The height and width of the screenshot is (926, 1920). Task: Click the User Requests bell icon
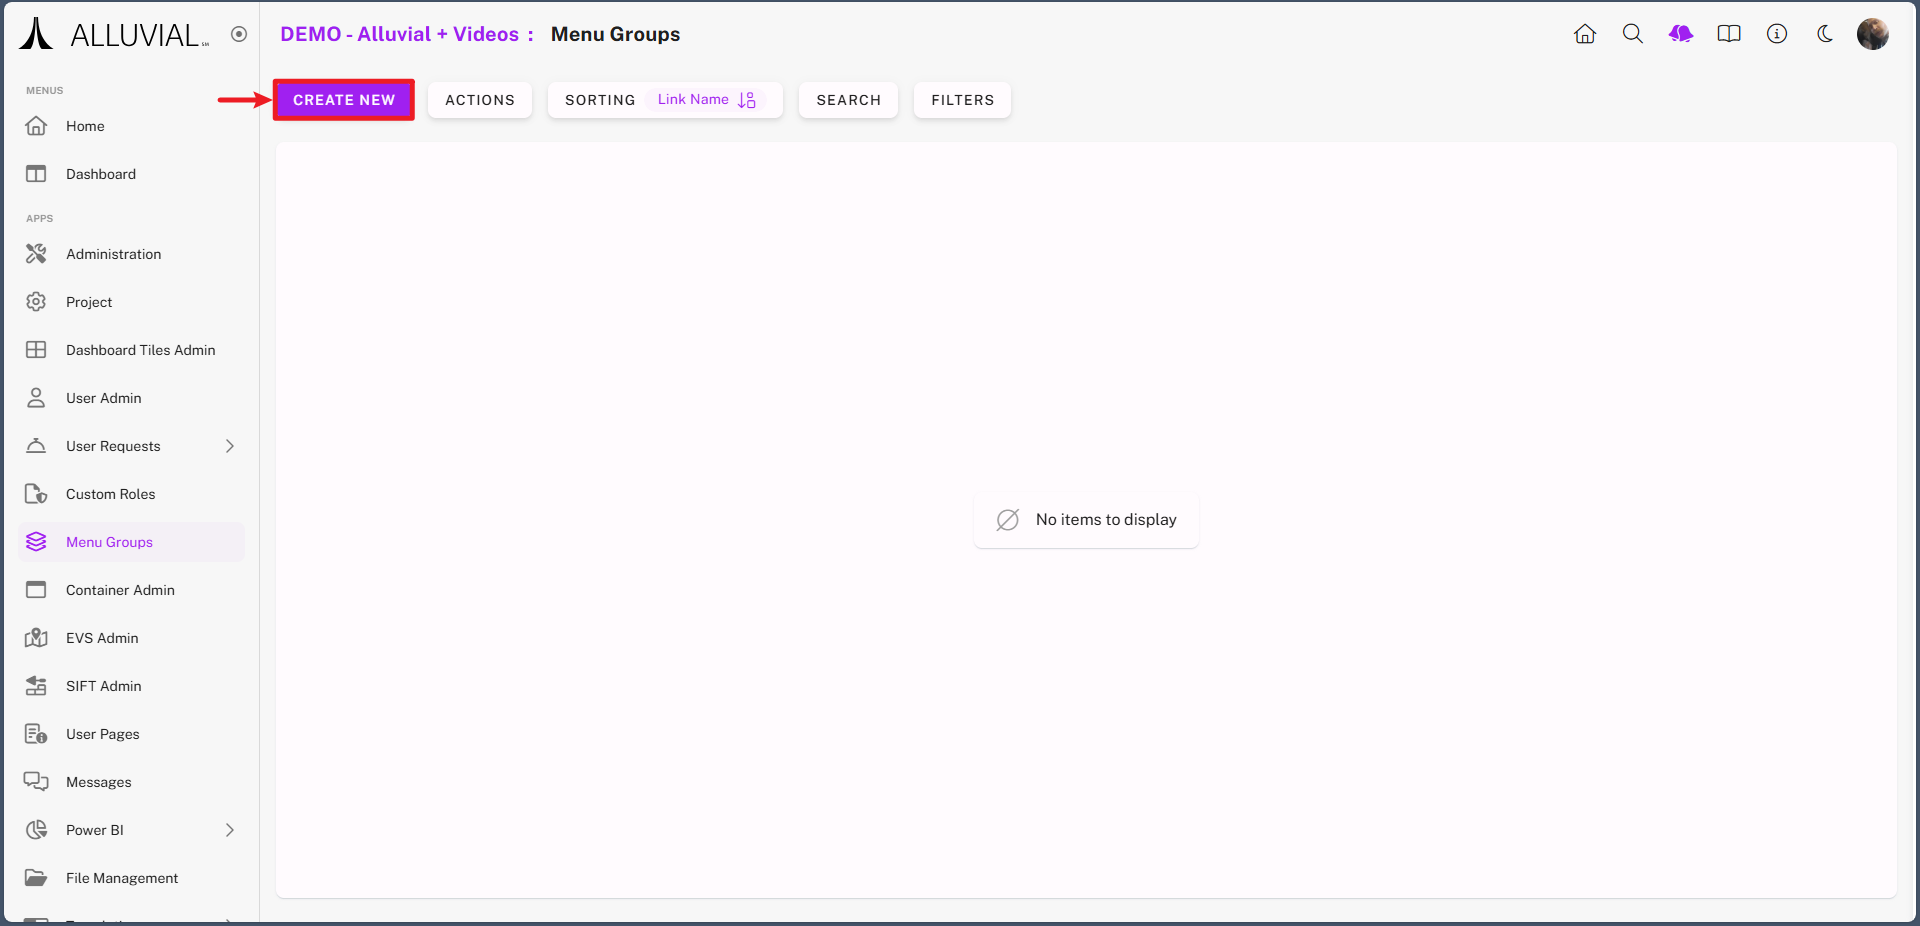coord(36,446)
